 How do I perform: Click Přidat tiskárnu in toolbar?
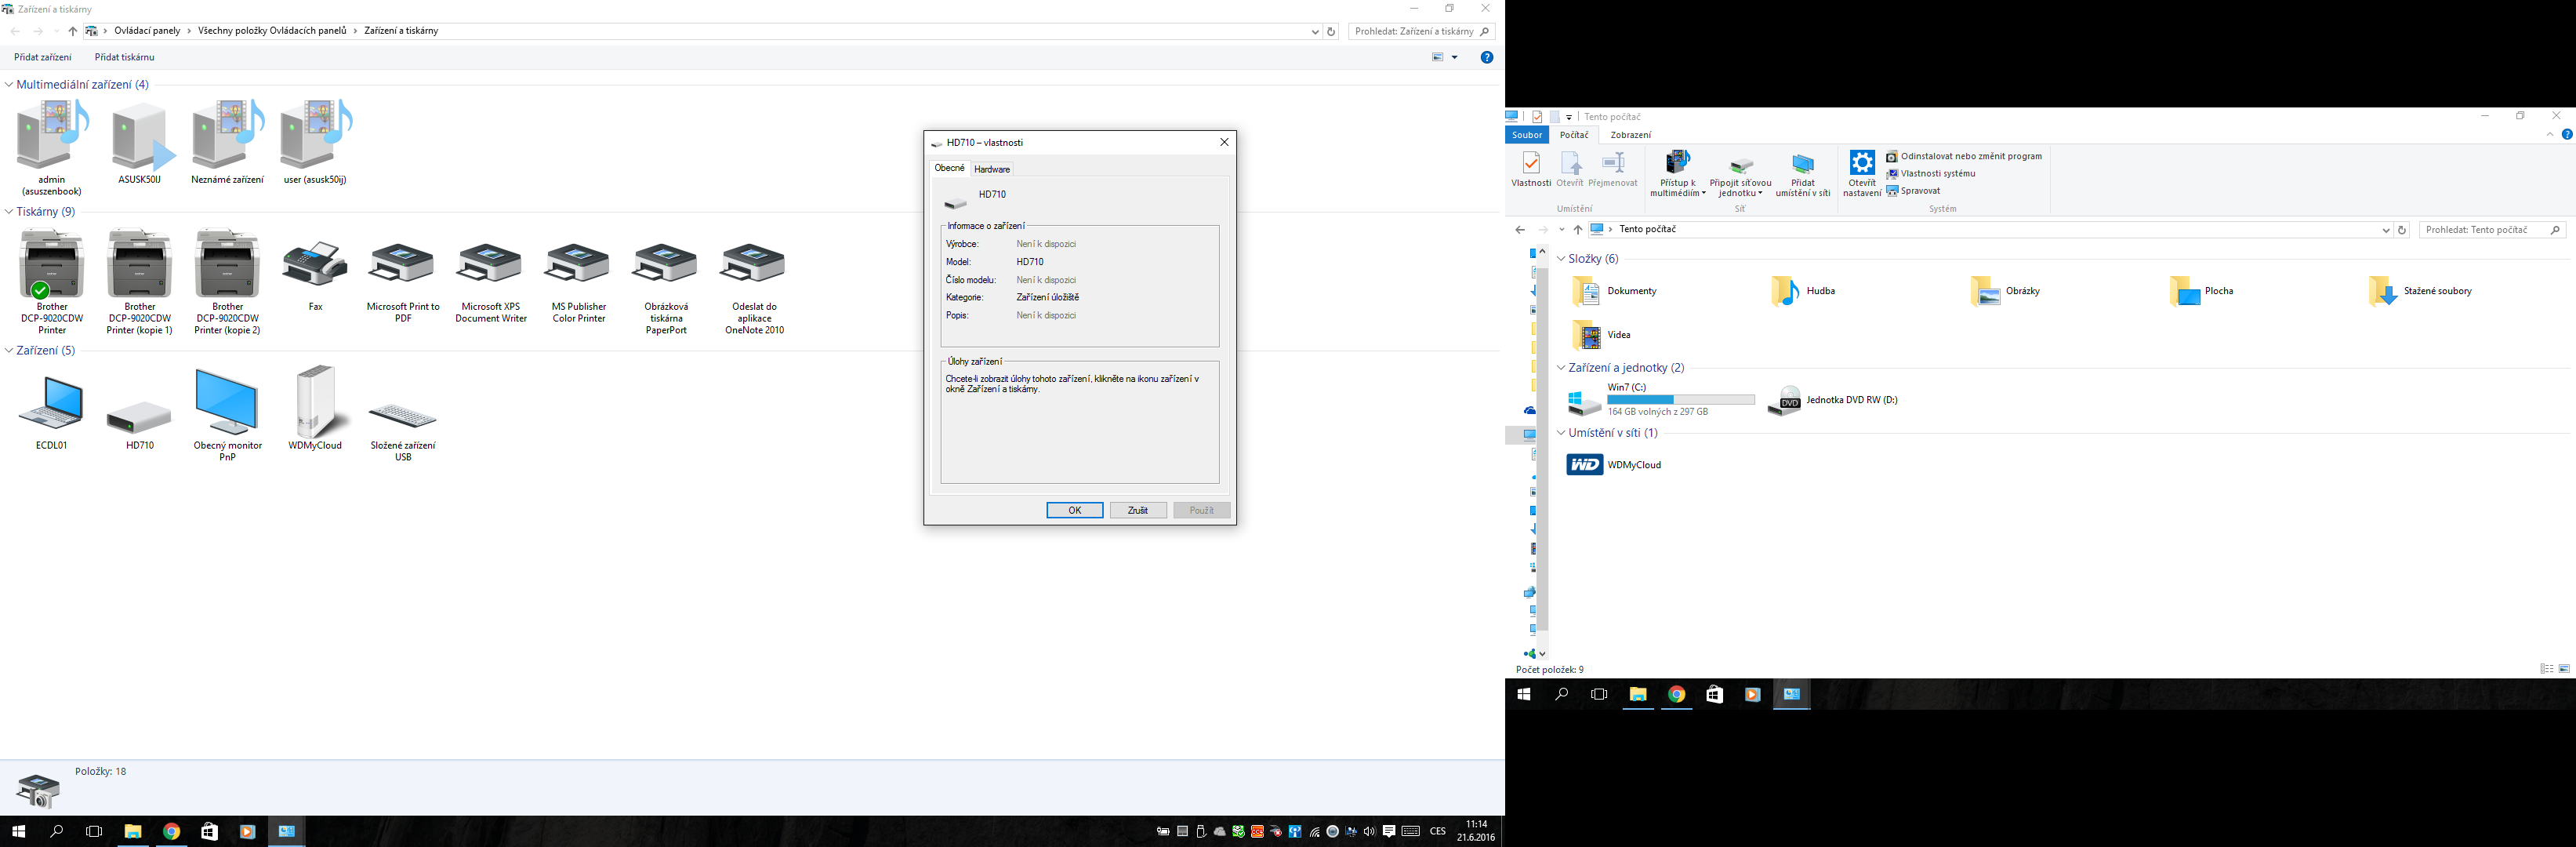[x=124, y=58]
